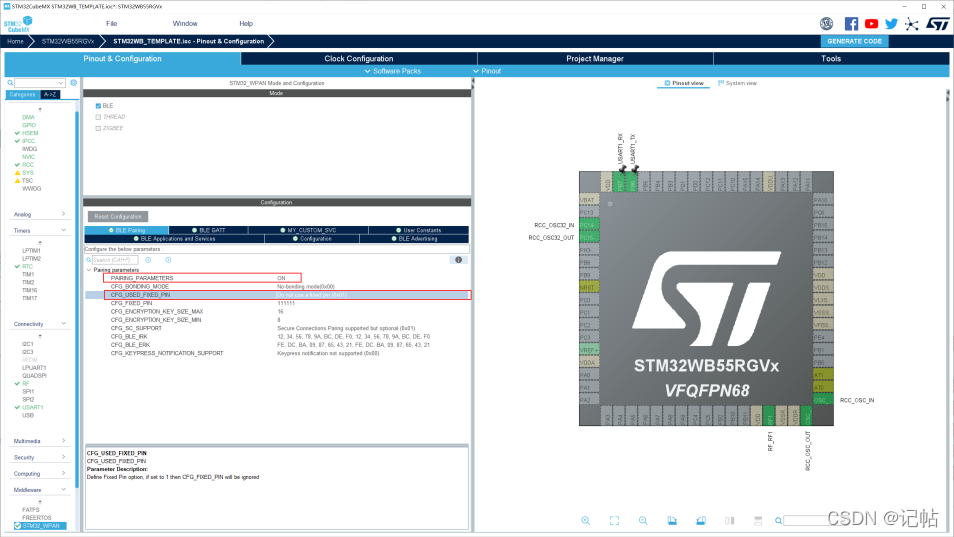The width and height of the screenshot is (954, 537).
Task: Open the BLE GATT tab
Action: pyautogui.click(x=209, y=230)
